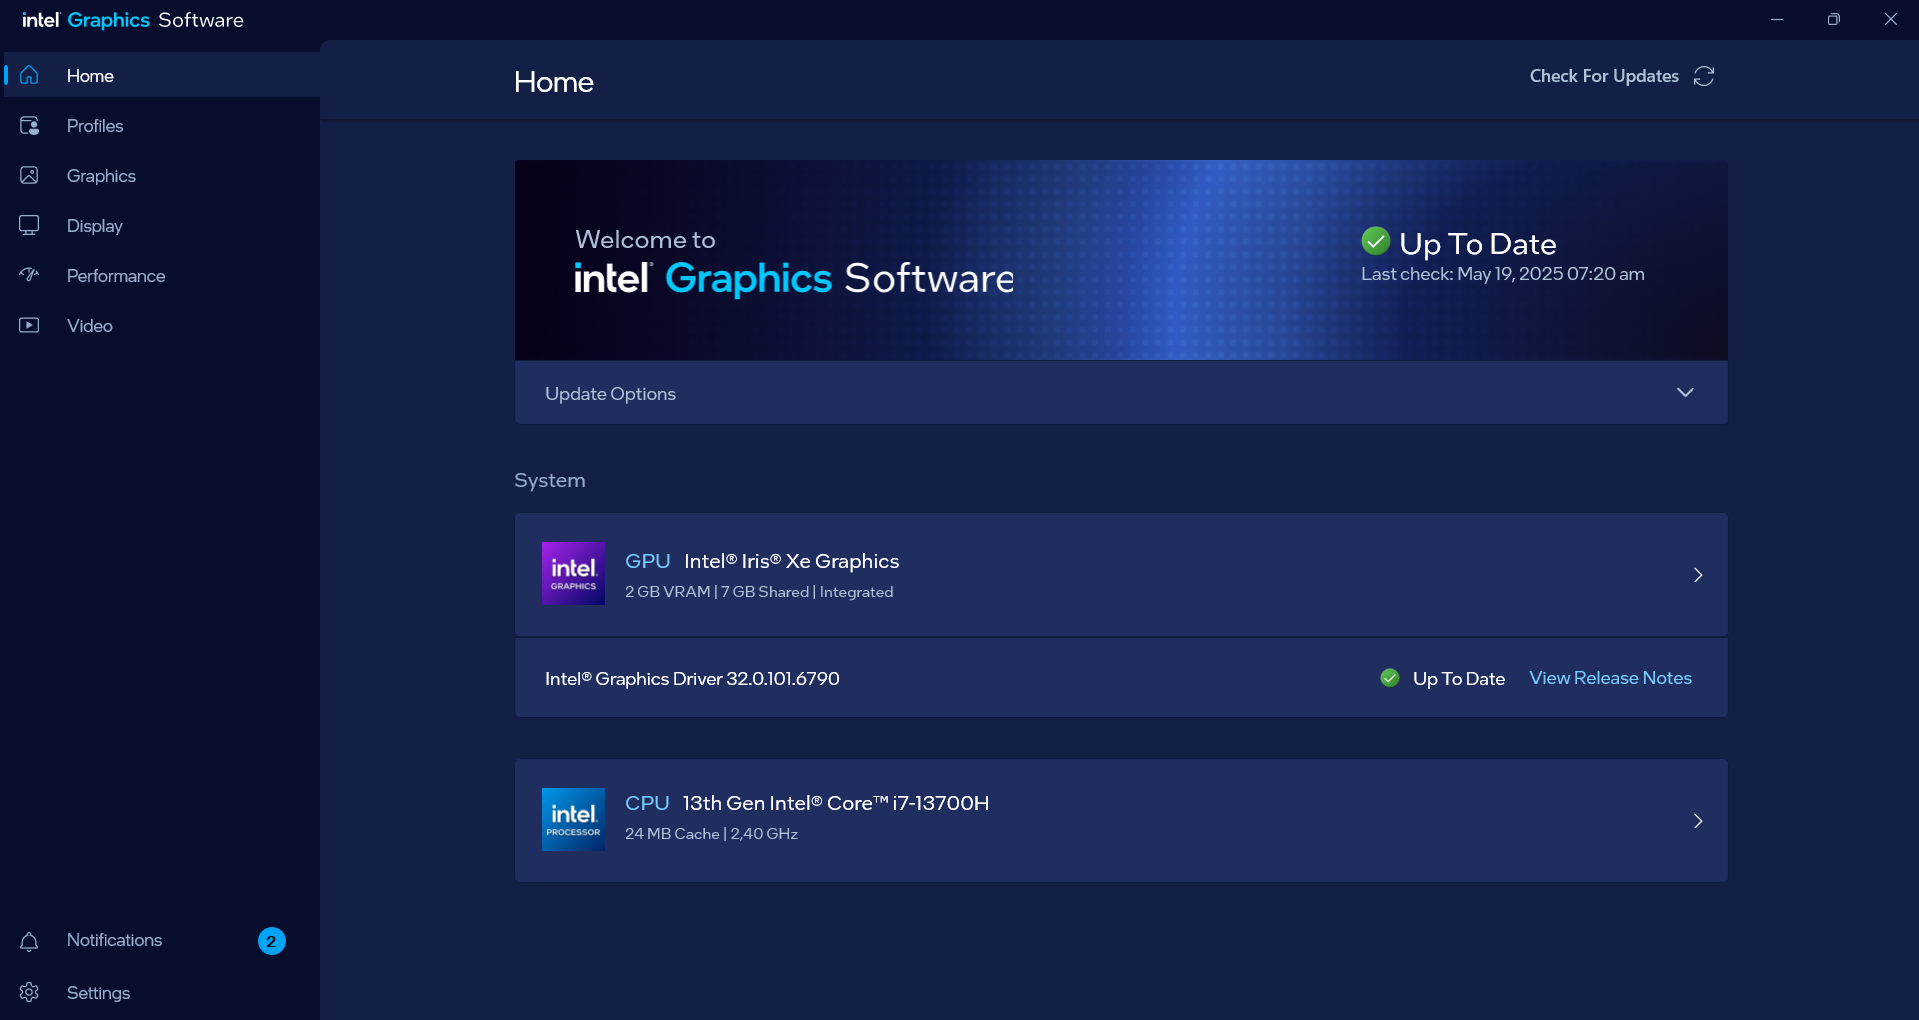Click the small green driver status checkmark
The width and height of the screenshot is (1919, 1020).
[x=1390, y=678]
